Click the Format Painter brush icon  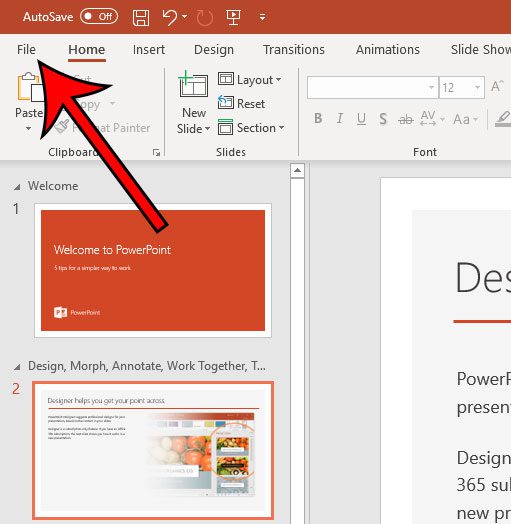pos(62,126)
